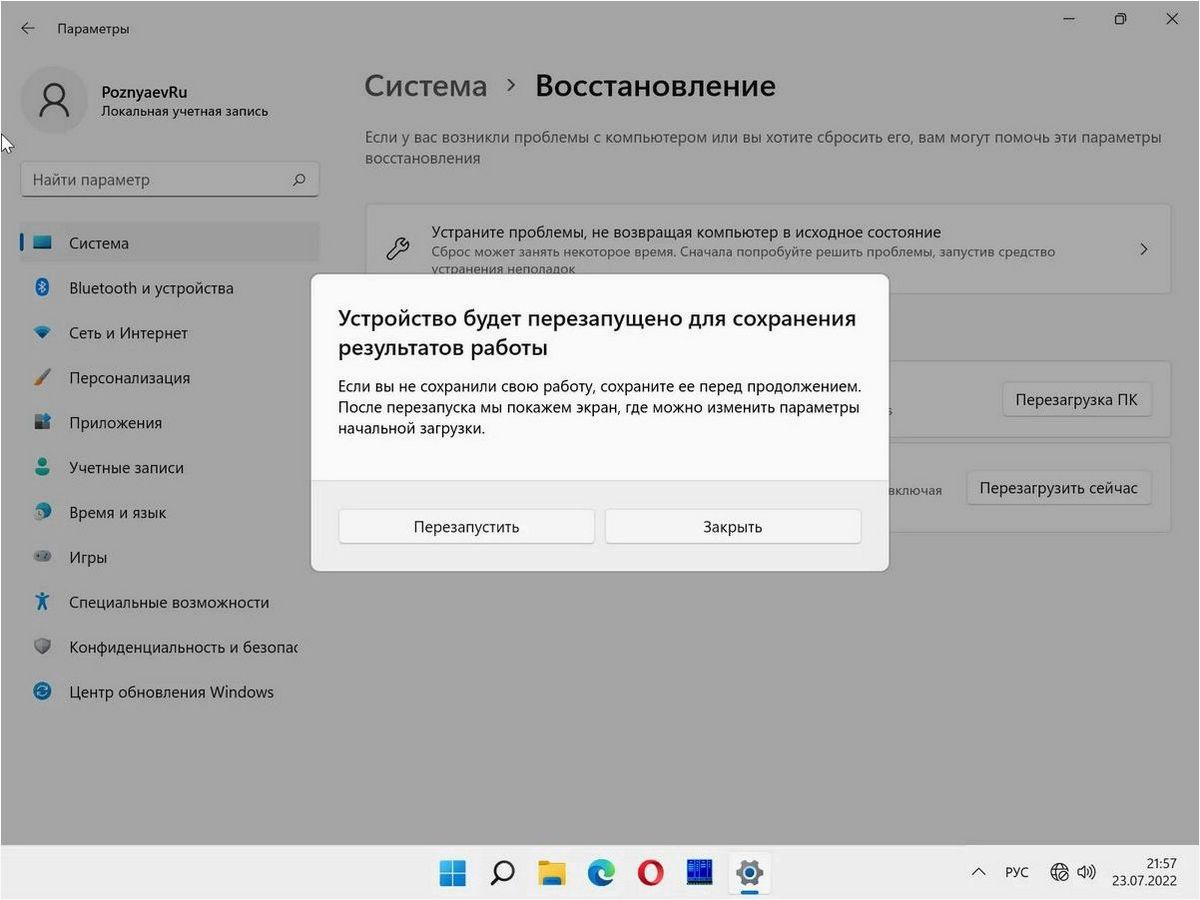The image size is (1200, 900).
Task: Click the Локальная учетная запись text
Action: (185, 111)
